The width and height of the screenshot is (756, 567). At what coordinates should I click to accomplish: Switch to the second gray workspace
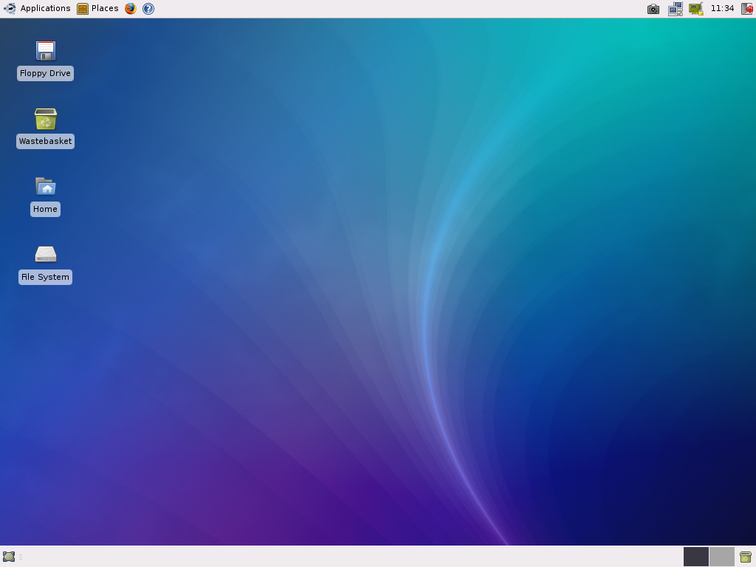tap(722, 557)
